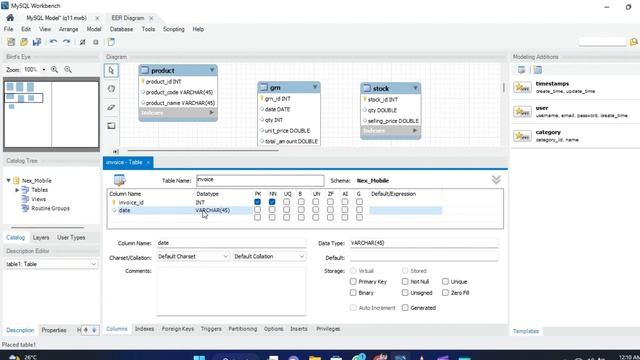Select the new layer tool

(x=111, y=126)
